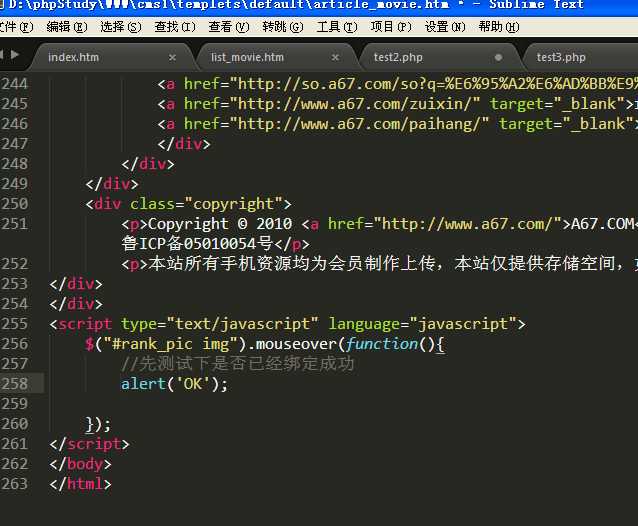Open the 选择(S) menu
This screenshot has height=526, width=638.
click(x=121, y=27)
